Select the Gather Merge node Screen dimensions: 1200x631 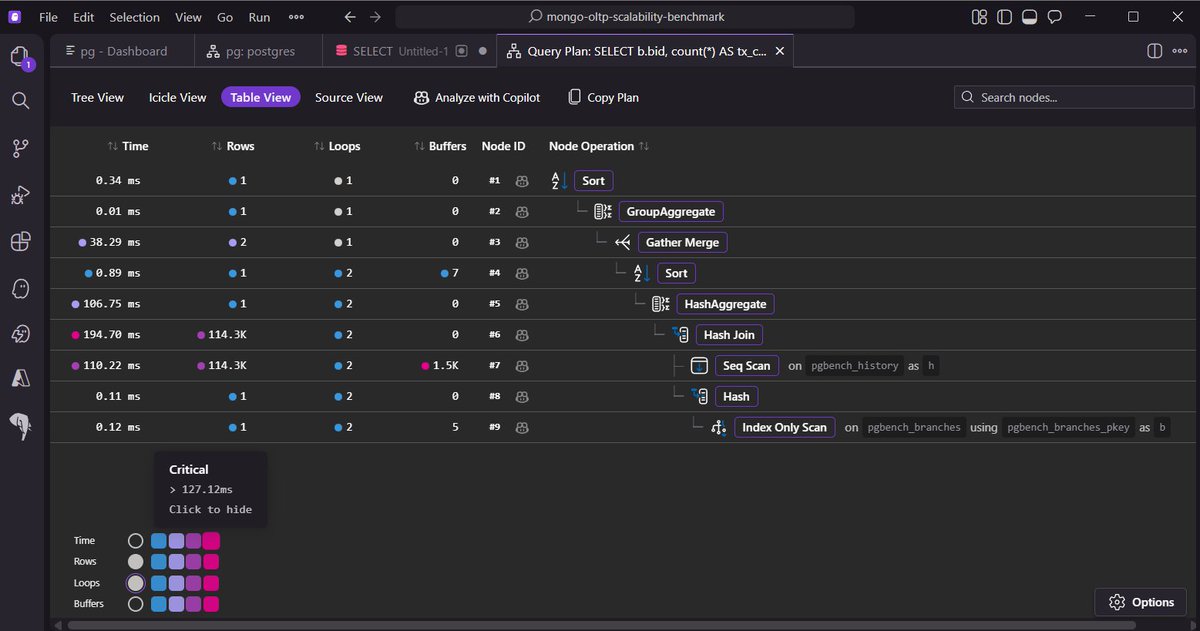(x=682, y=242)
